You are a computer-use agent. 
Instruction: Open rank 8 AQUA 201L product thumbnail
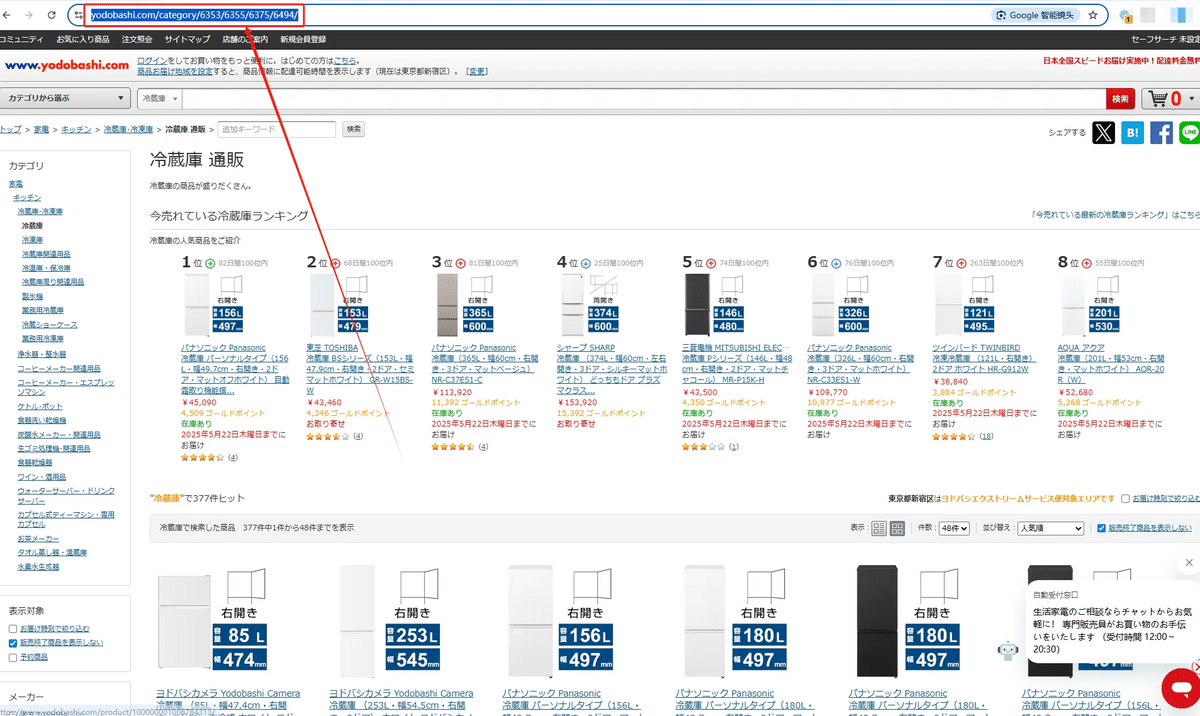coord(1090,306)
